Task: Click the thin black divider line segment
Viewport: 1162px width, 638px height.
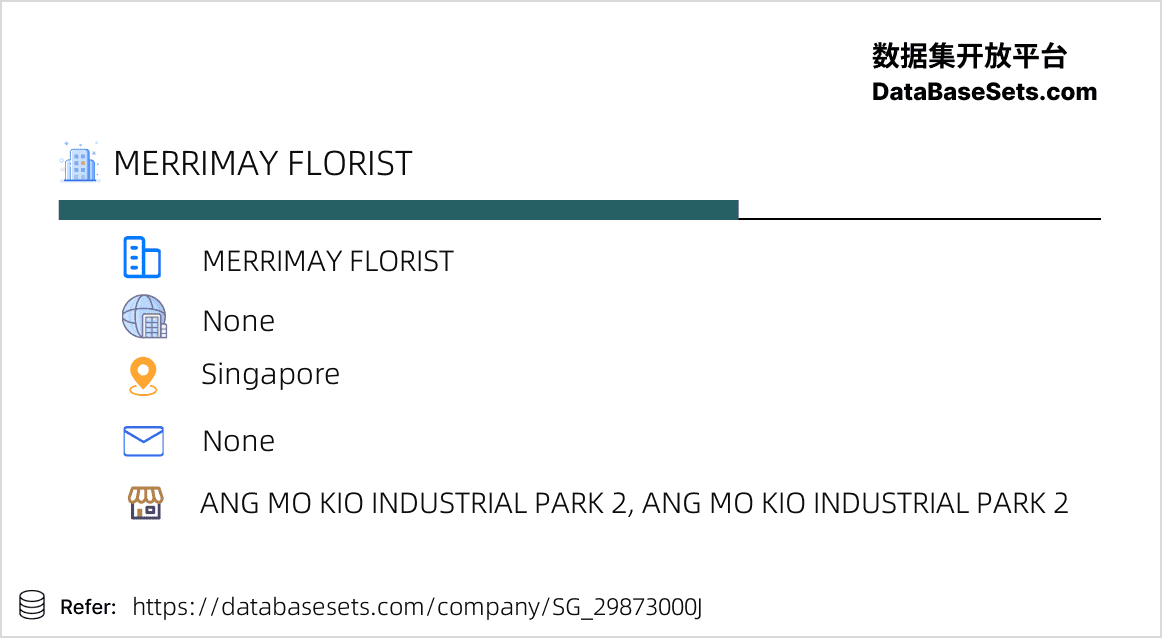Action: point(920,219)
